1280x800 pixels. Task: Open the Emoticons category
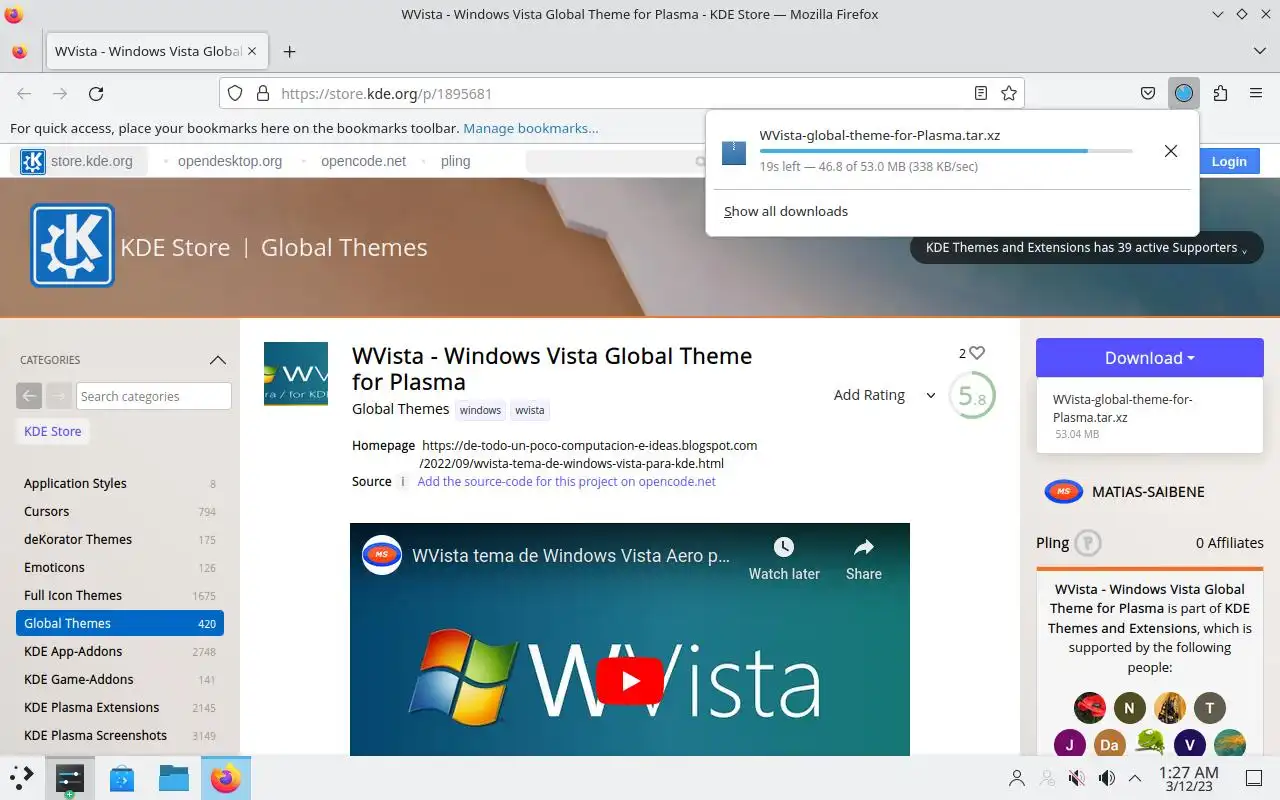tap(120, 567)
